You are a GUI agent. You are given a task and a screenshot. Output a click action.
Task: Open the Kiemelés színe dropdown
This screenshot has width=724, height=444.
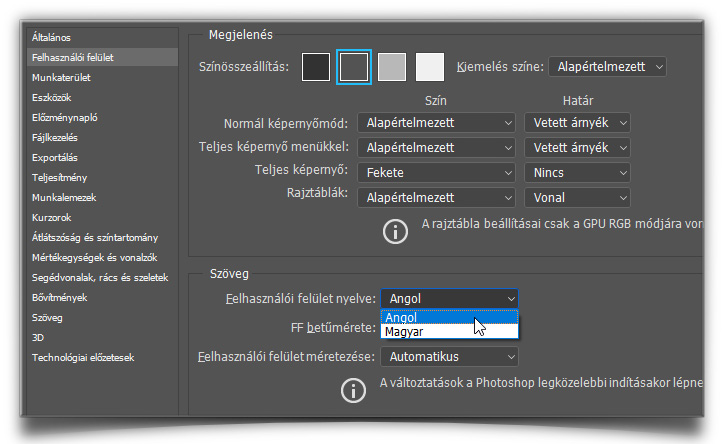tap(606, 67)
